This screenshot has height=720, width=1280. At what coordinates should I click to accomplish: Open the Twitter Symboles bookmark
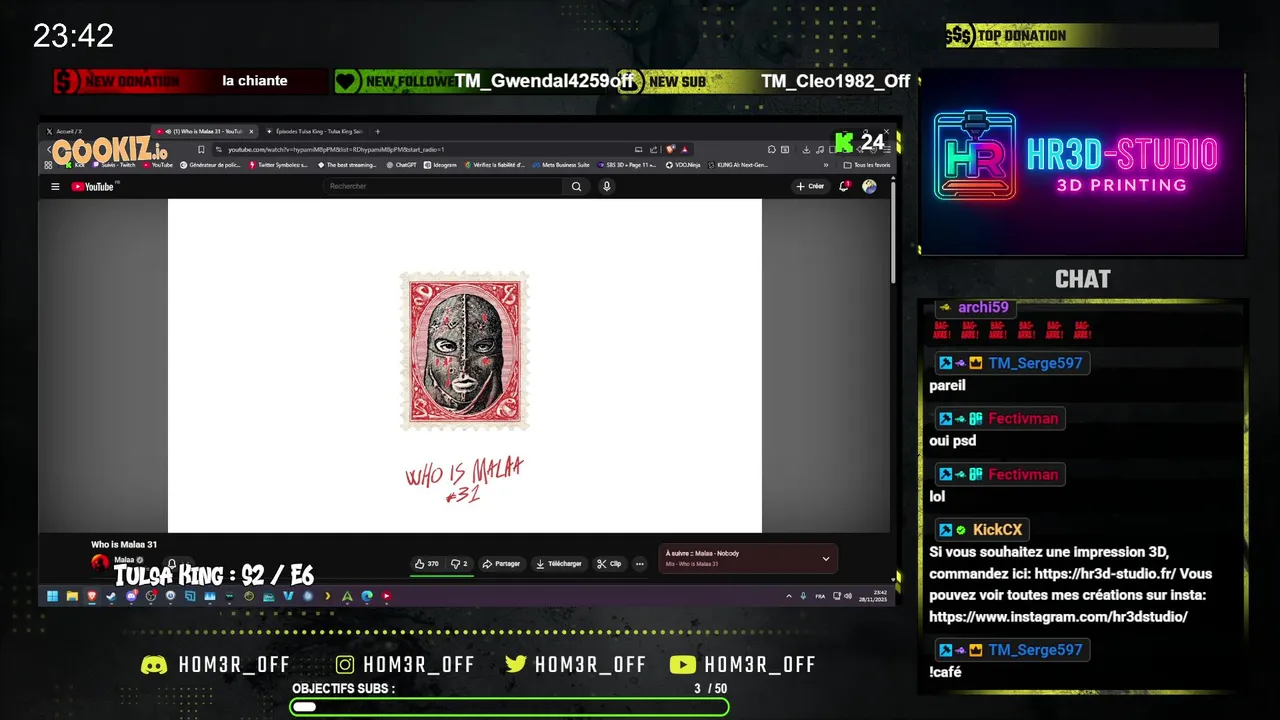pyautogui.click(x=277, y=165)
